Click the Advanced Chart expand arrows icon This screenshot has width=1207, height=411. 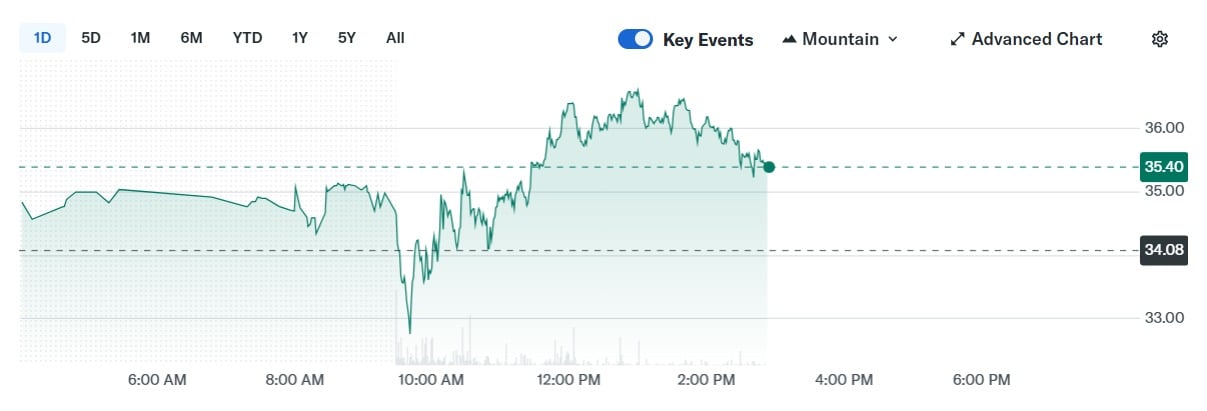[957, 39]
